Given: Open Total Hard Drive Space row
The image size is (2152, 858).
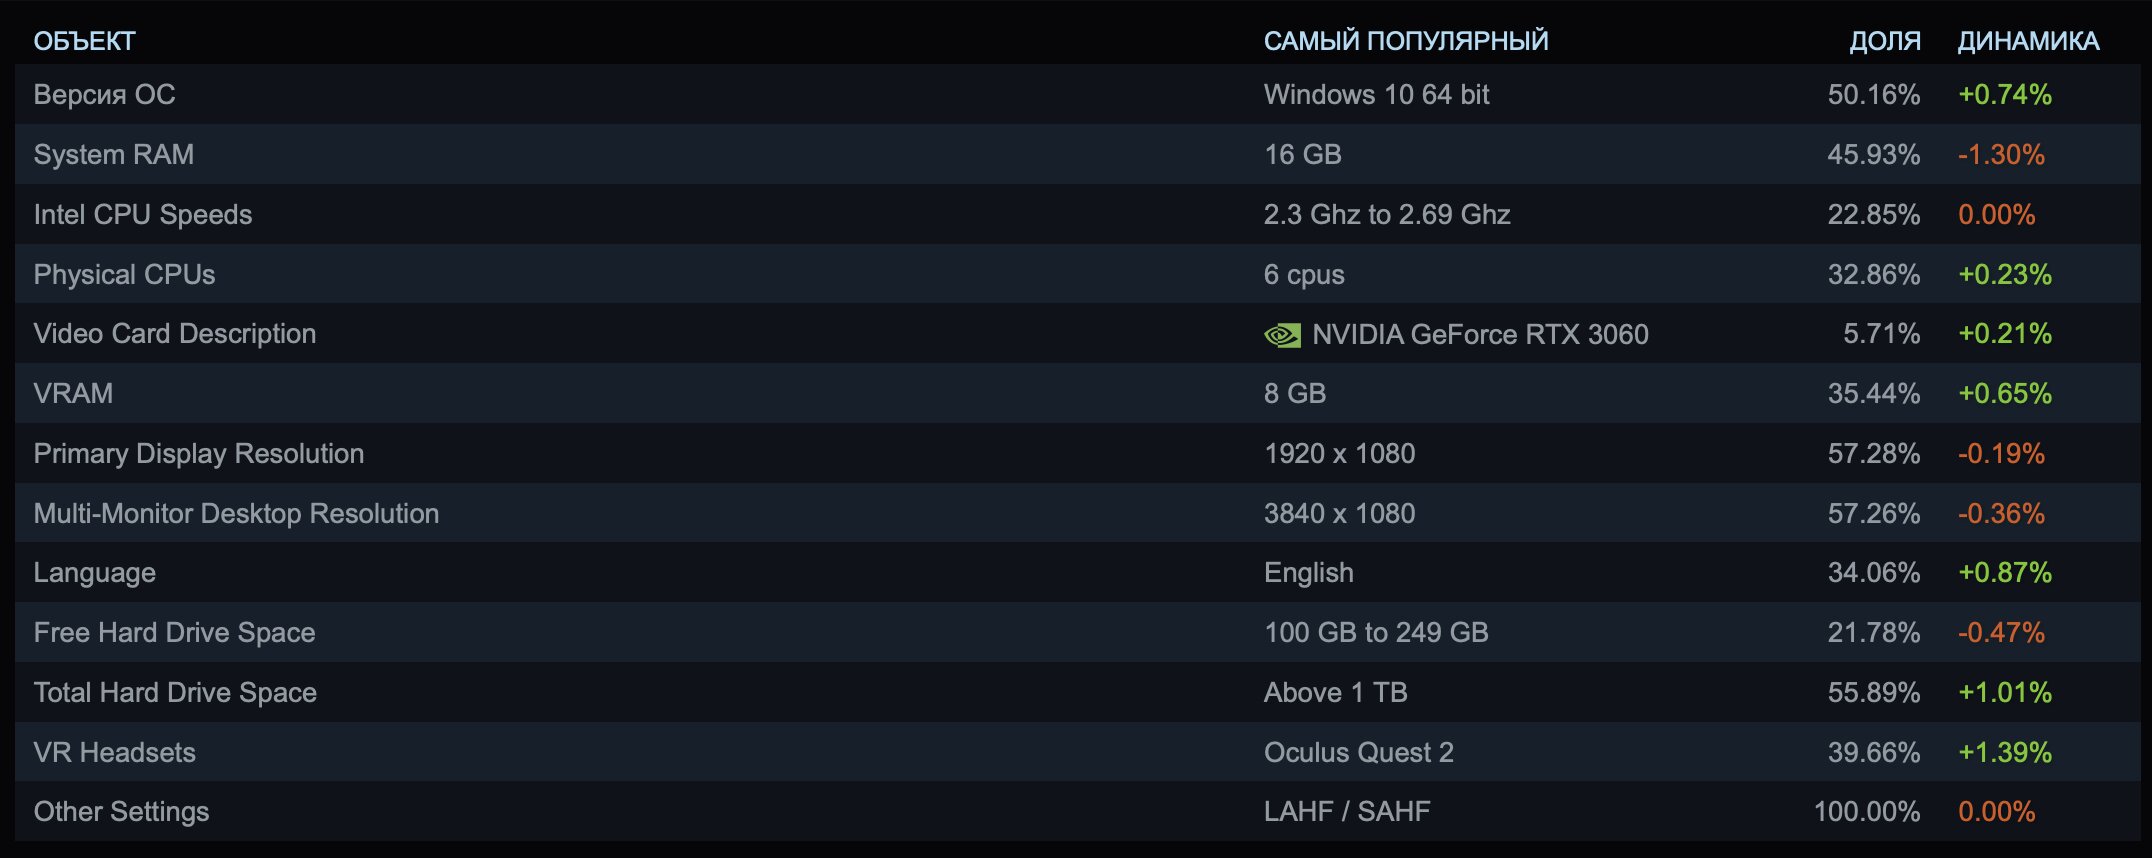Looking at the screenshot, I should point(1077,692).
